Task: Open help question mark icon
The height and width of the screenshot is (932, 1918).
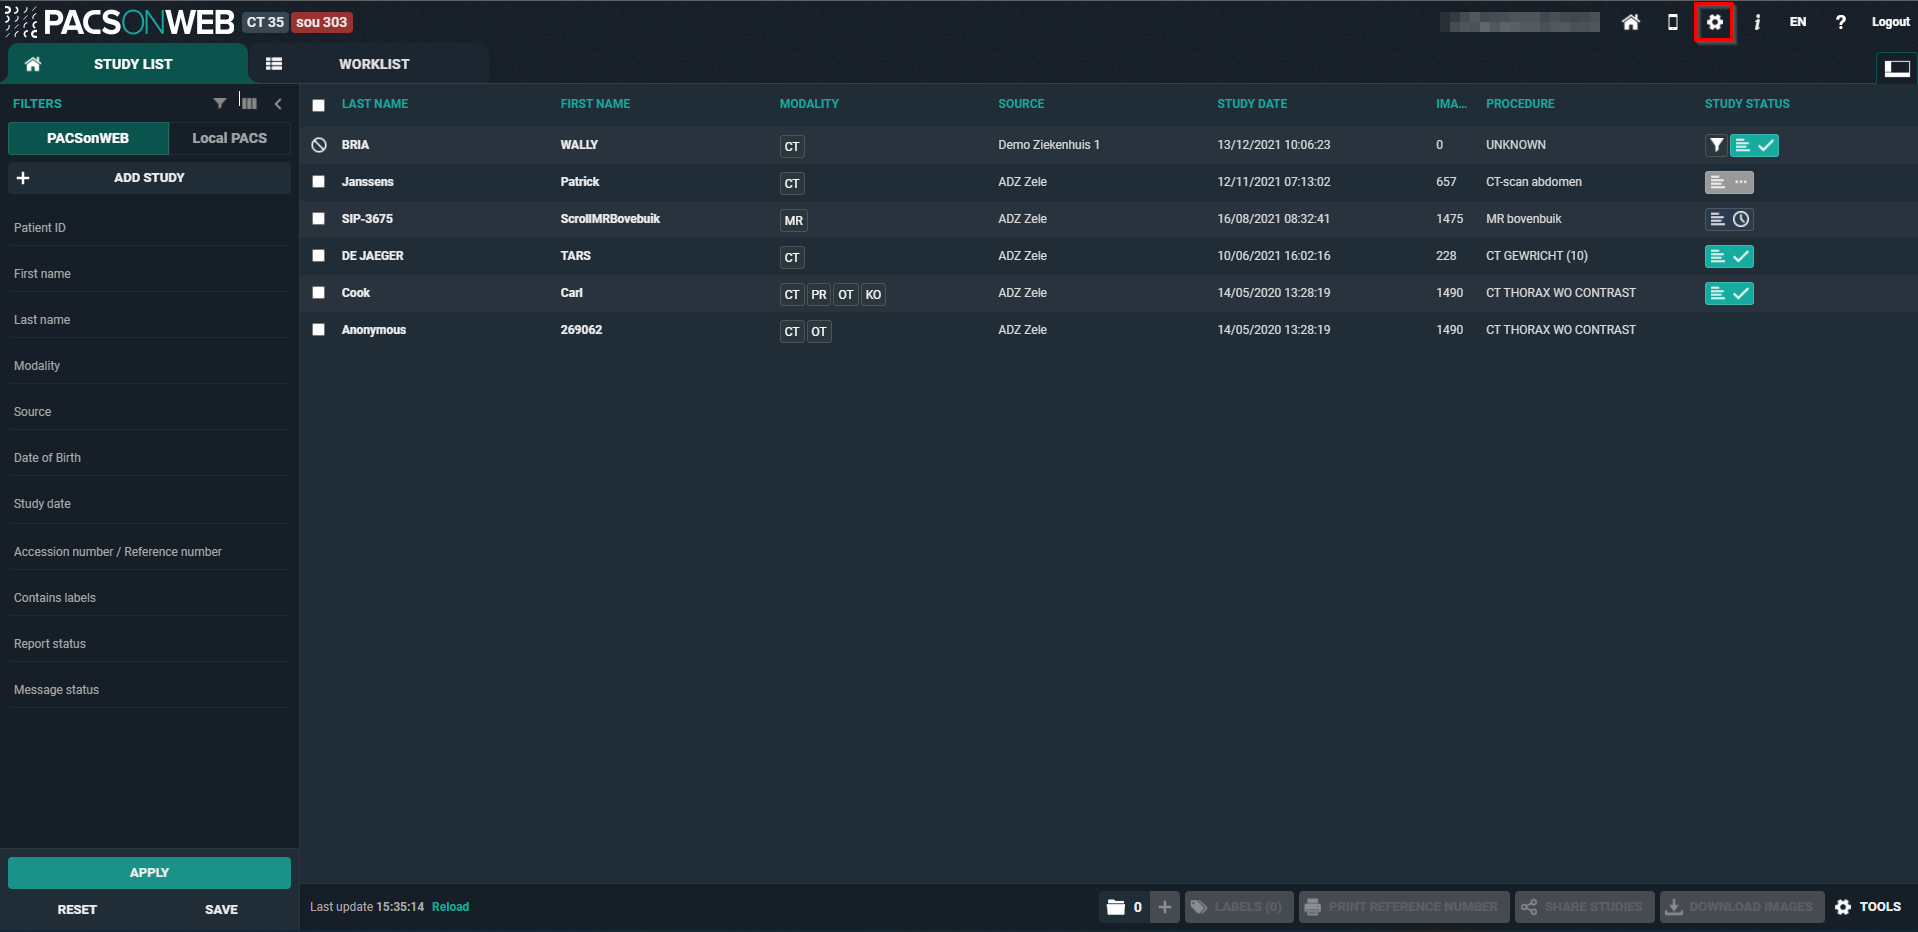Action: point(1840,22)
